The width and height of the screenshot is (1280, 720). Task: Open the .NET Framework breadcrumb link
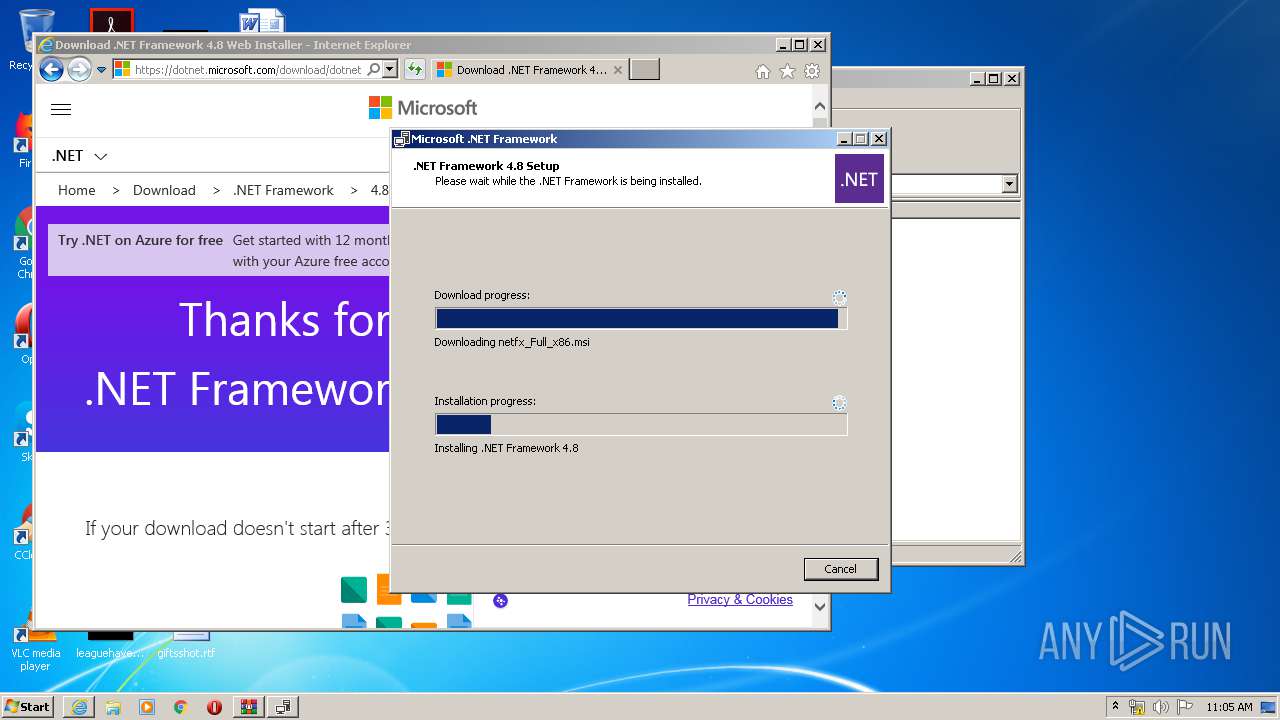283,190
